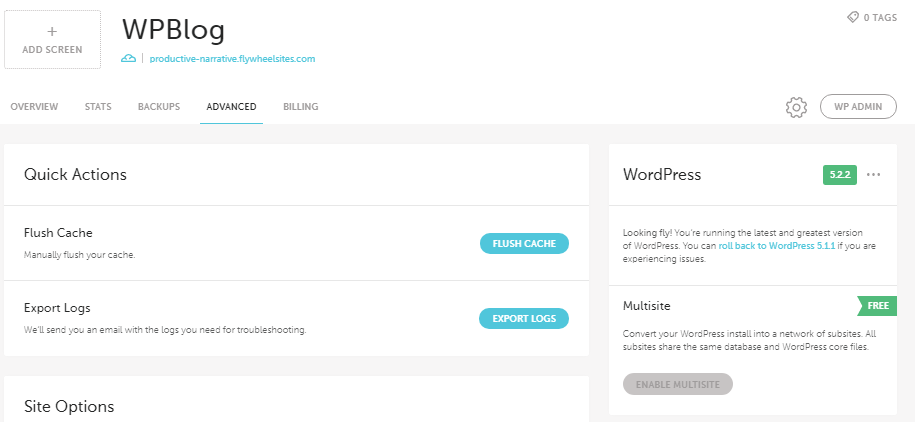Click the cloud icon next to site URL
The width and height of the screenshot is (915, 422).
pos(128,58)
